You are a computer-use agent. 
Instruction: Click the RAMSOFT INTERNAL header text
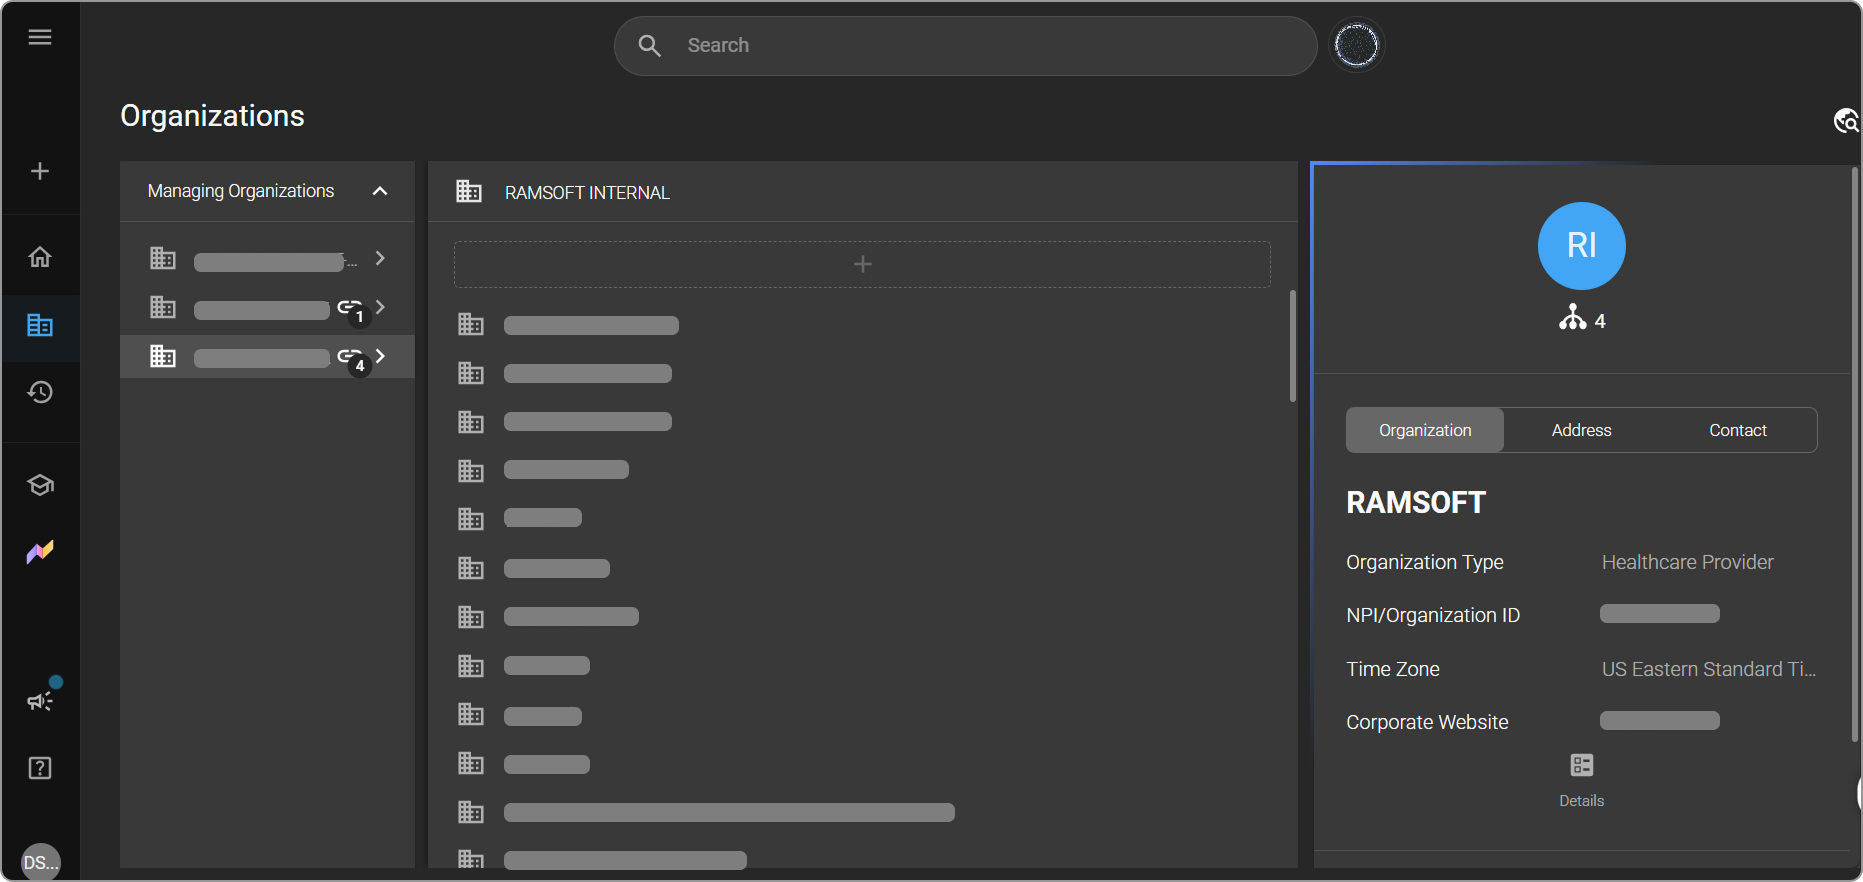tap(587, 193)
